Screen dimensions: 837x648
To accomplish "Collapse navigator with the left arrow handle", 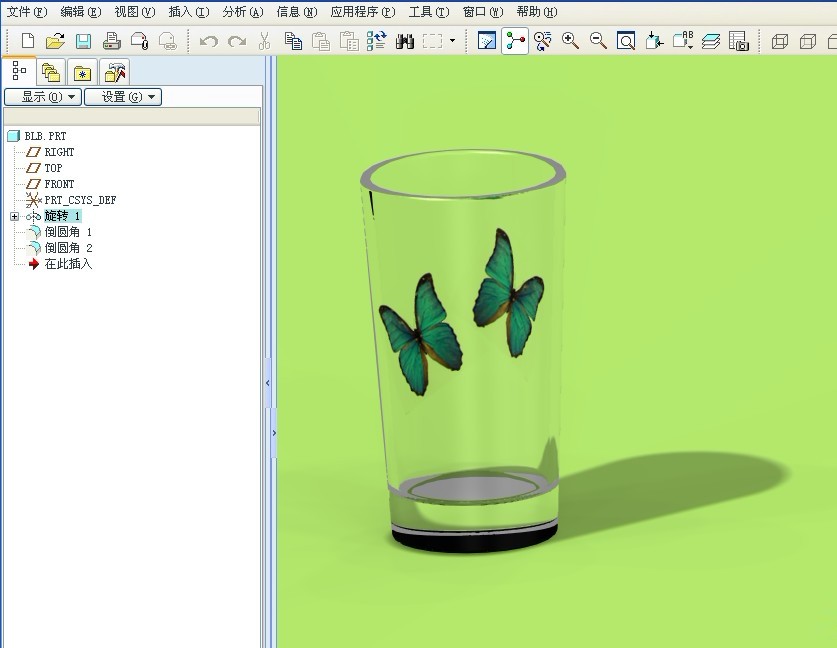I will [x=268, y=383].
